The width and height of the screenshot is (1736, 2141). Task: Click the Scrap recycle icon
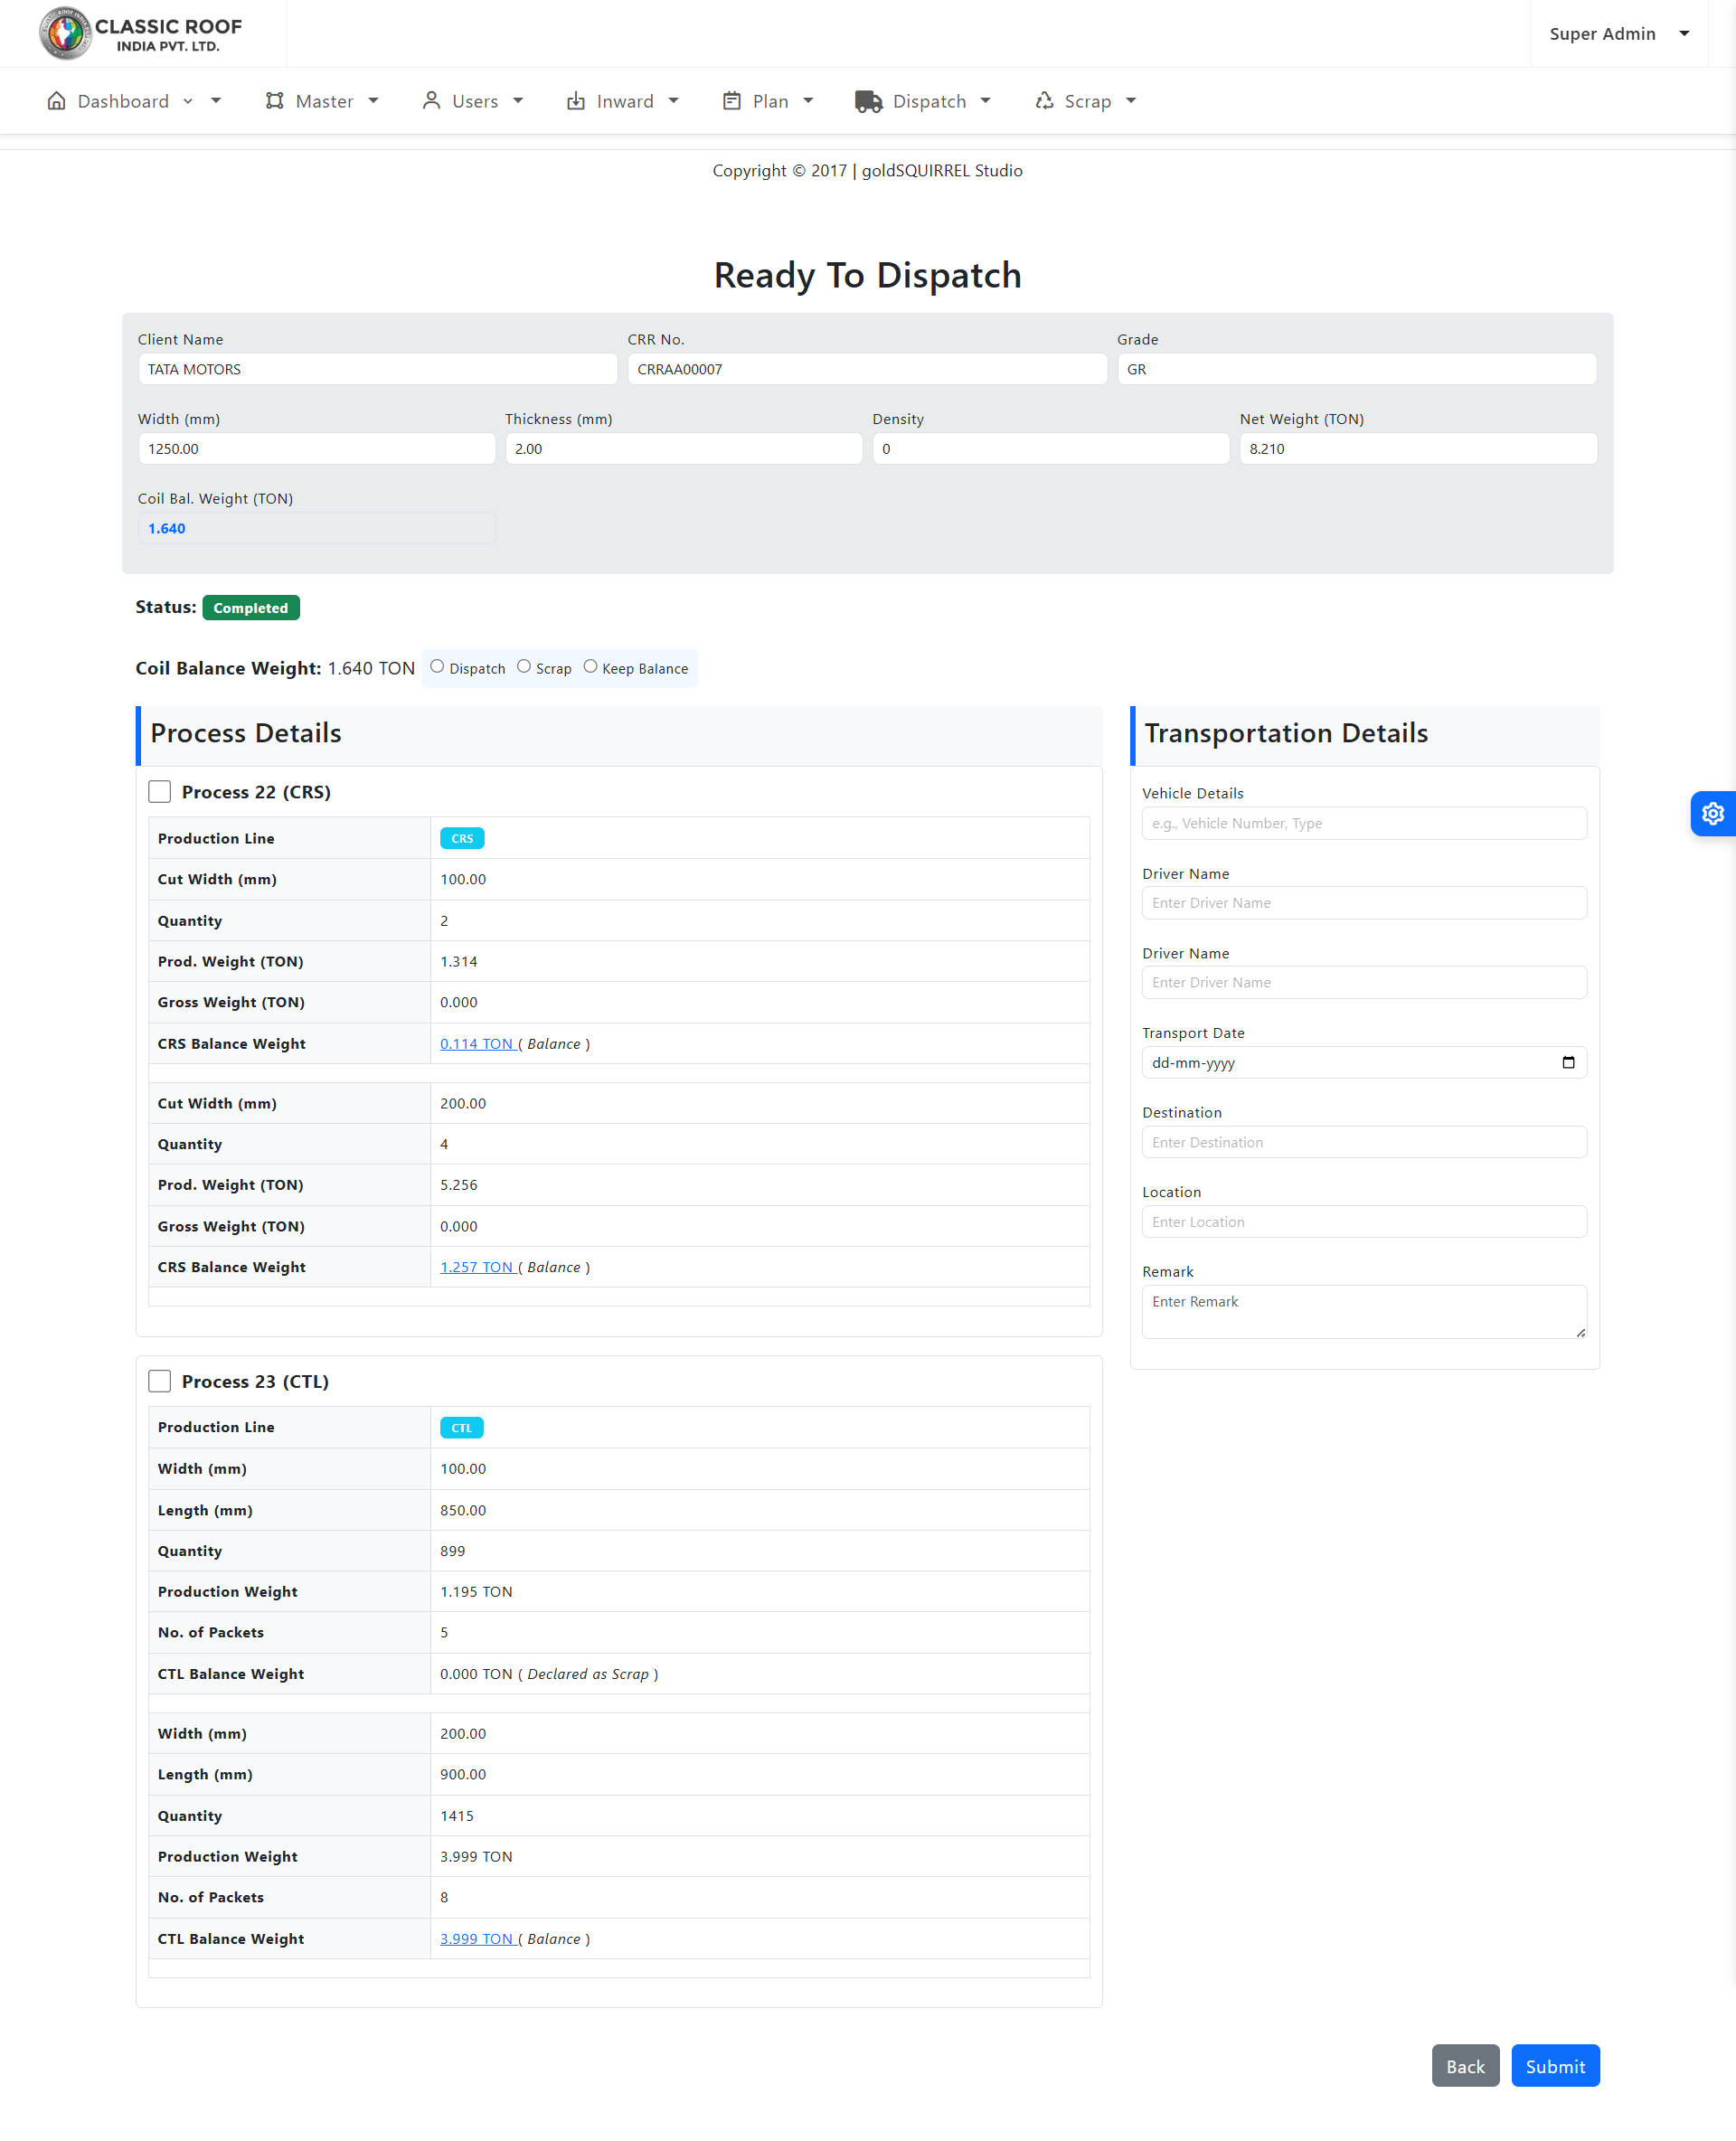tap(1044, 101)
